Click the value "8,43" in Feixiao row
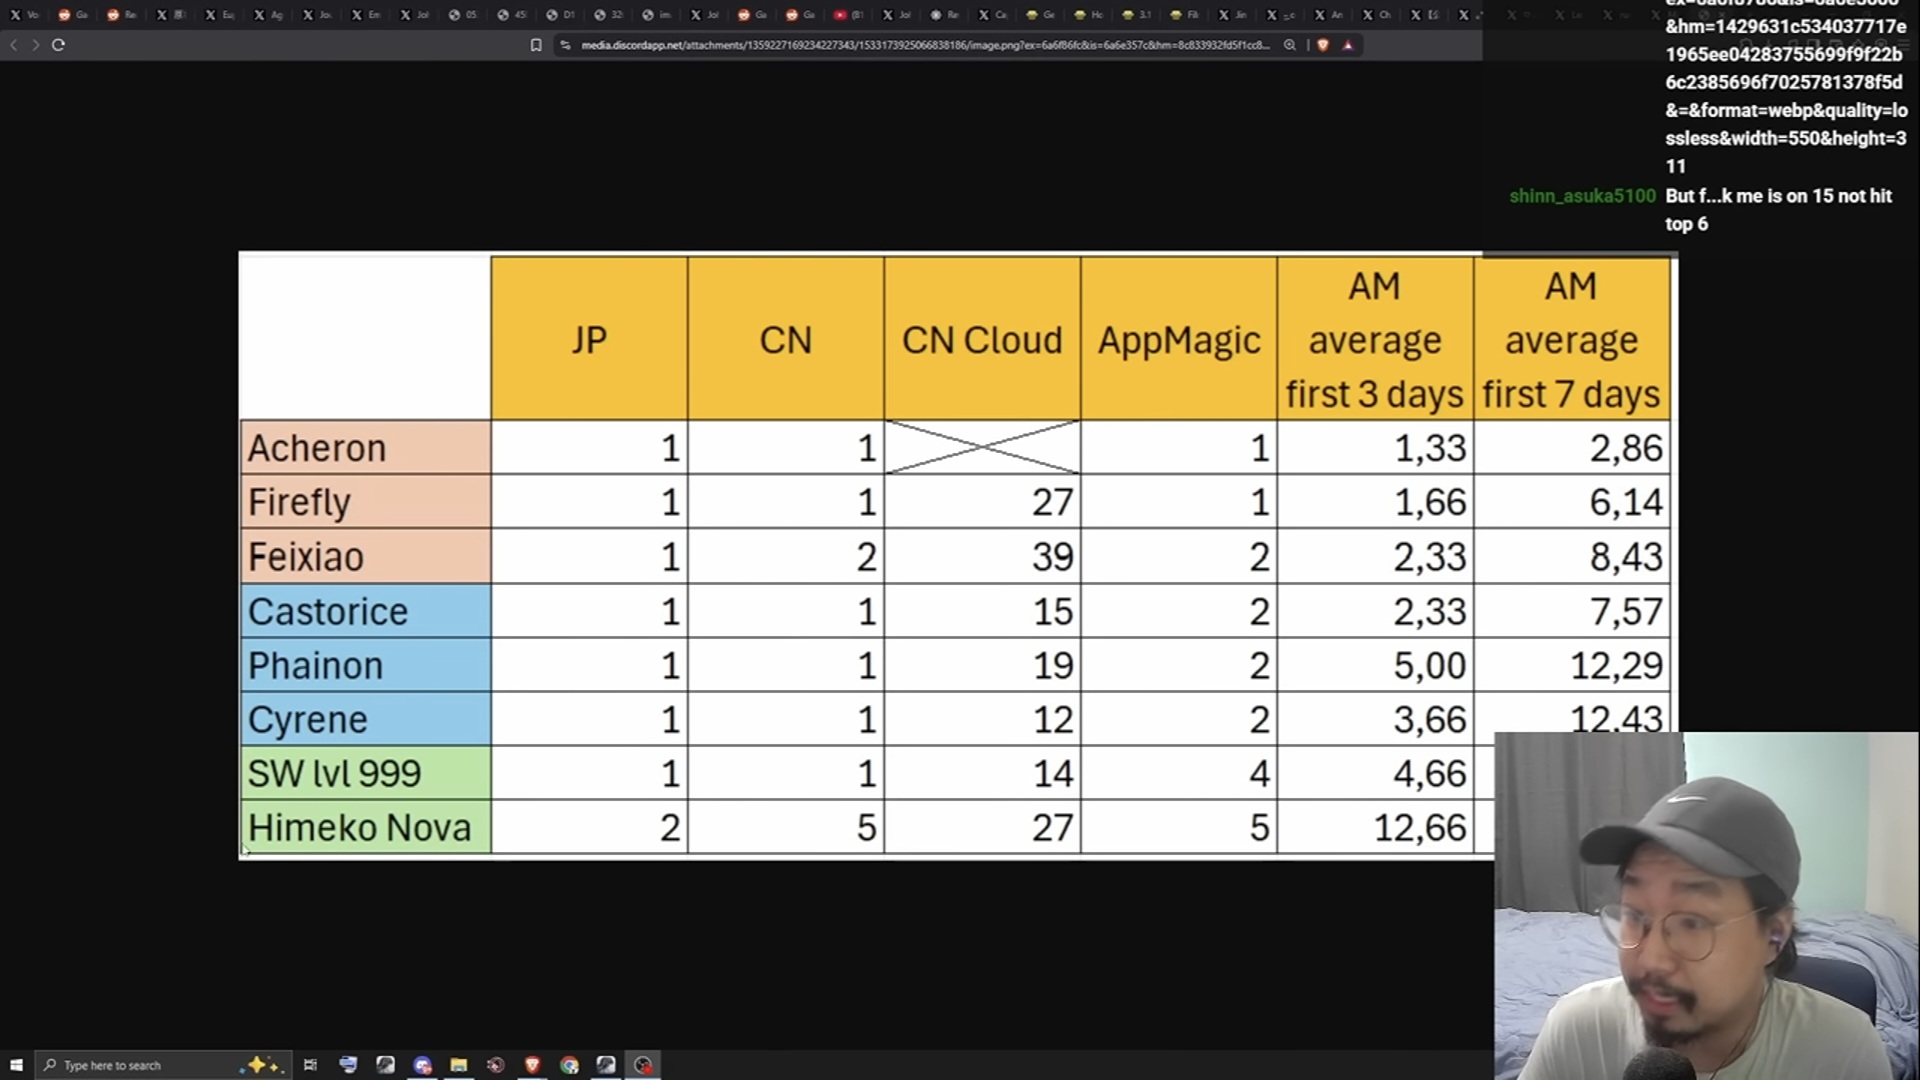Screen dimensions: 1920x1080 tap(1626, 557)
